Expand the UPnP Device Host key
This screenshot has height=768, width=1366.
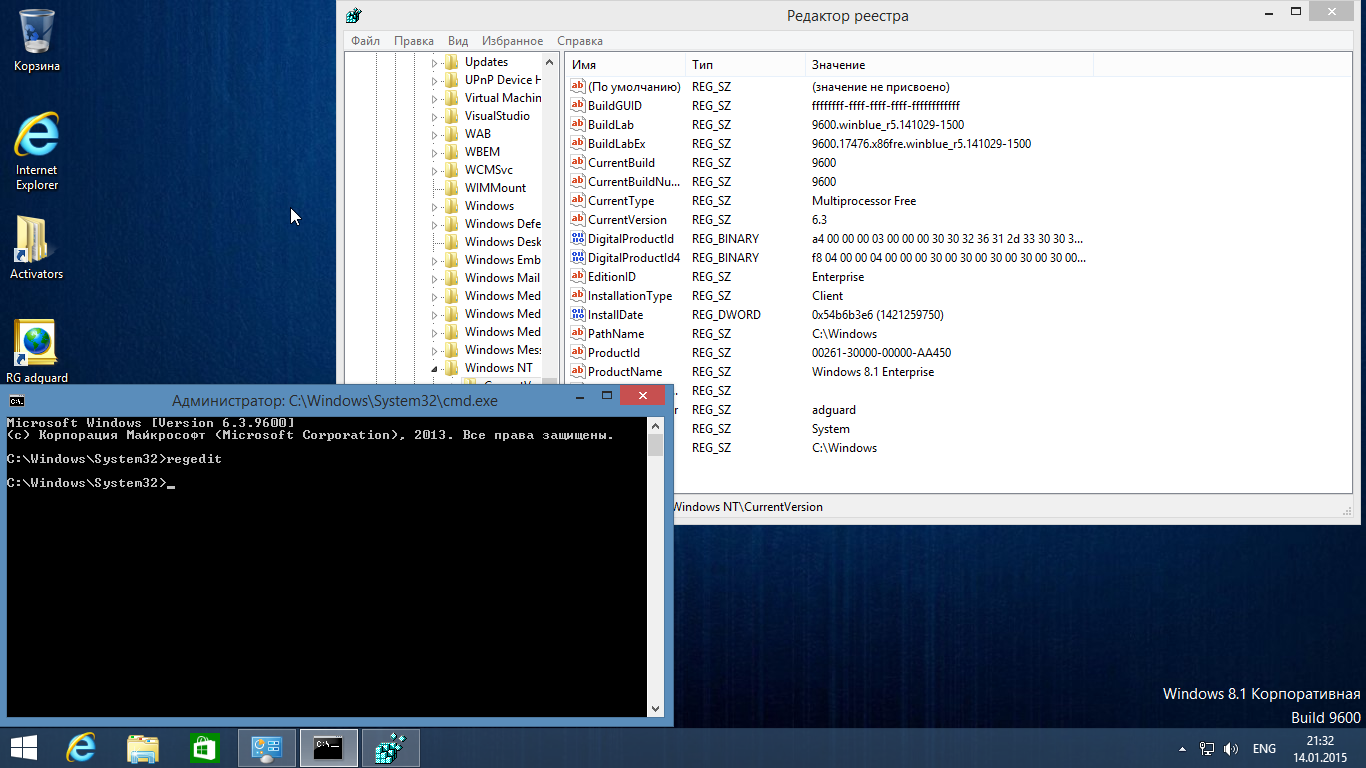click(435, 81)
